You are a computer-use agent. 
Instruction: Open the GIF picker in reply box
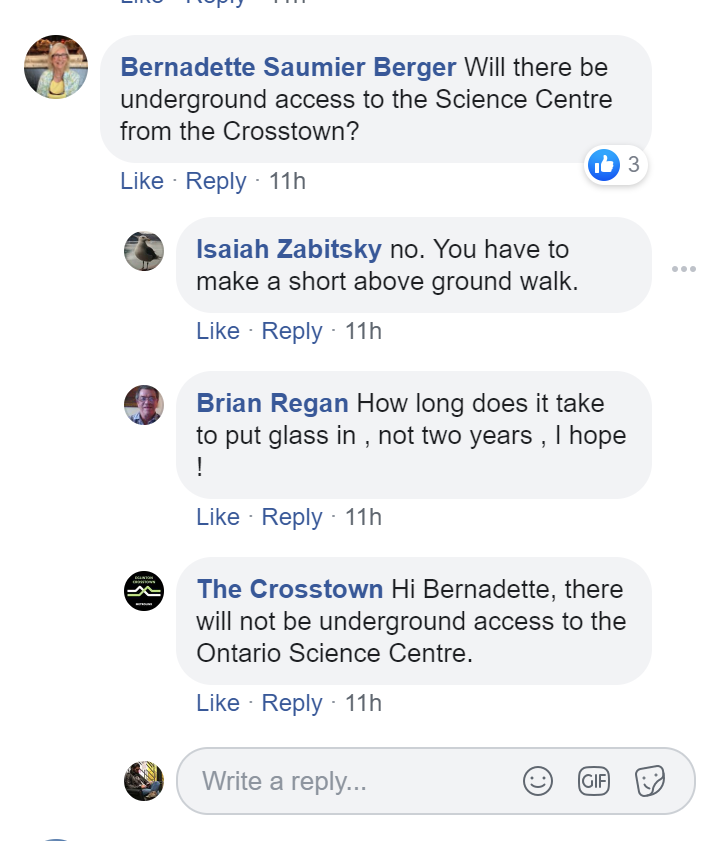tap(594, 781)
